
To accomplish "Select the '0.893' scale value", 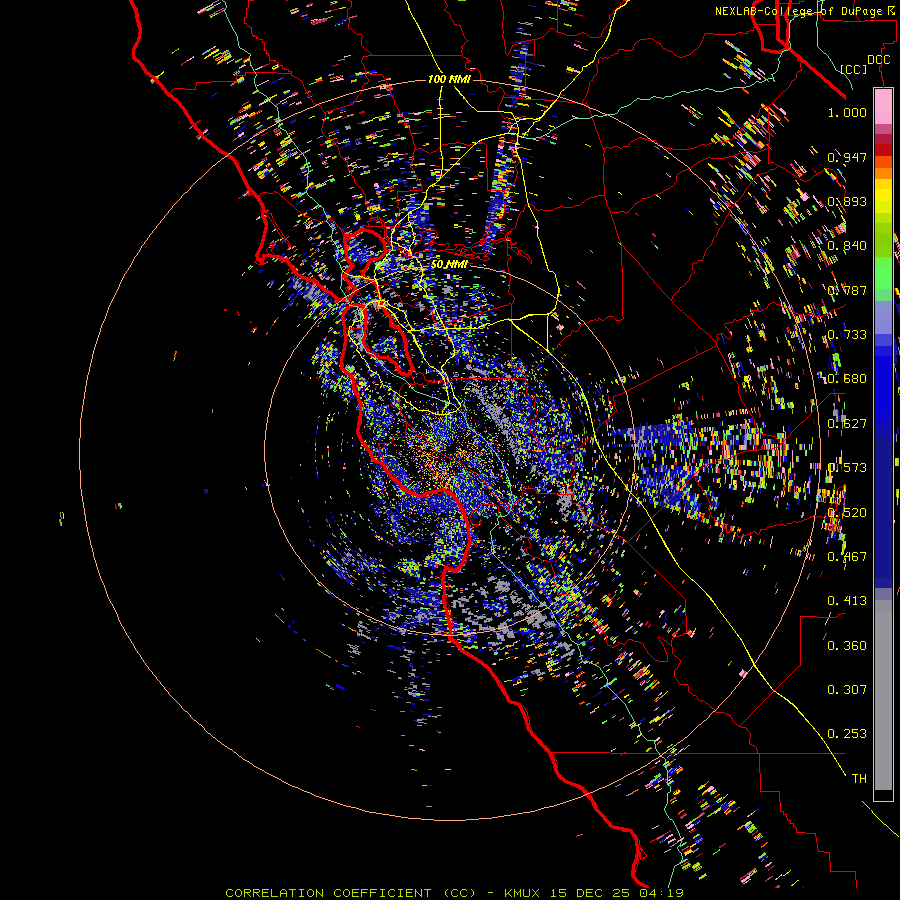I will click(x=847, y=201).
